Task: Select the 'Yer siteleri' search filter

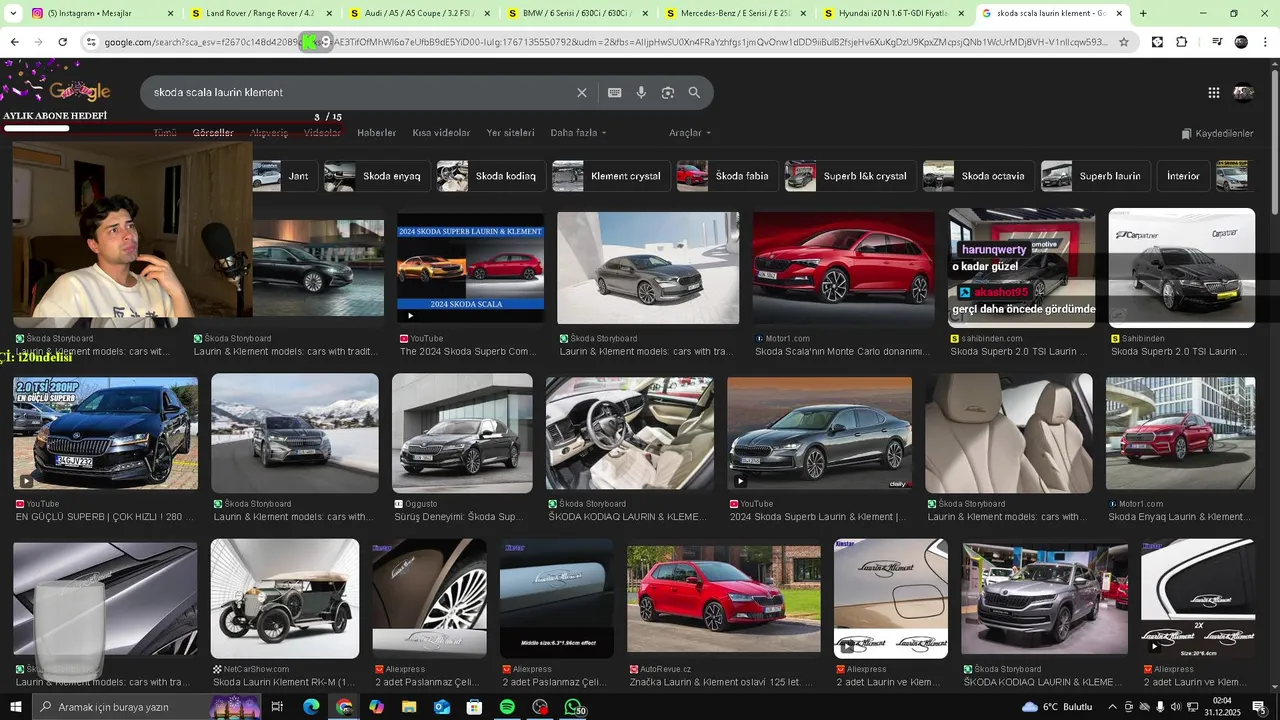Action: [510, 132]
